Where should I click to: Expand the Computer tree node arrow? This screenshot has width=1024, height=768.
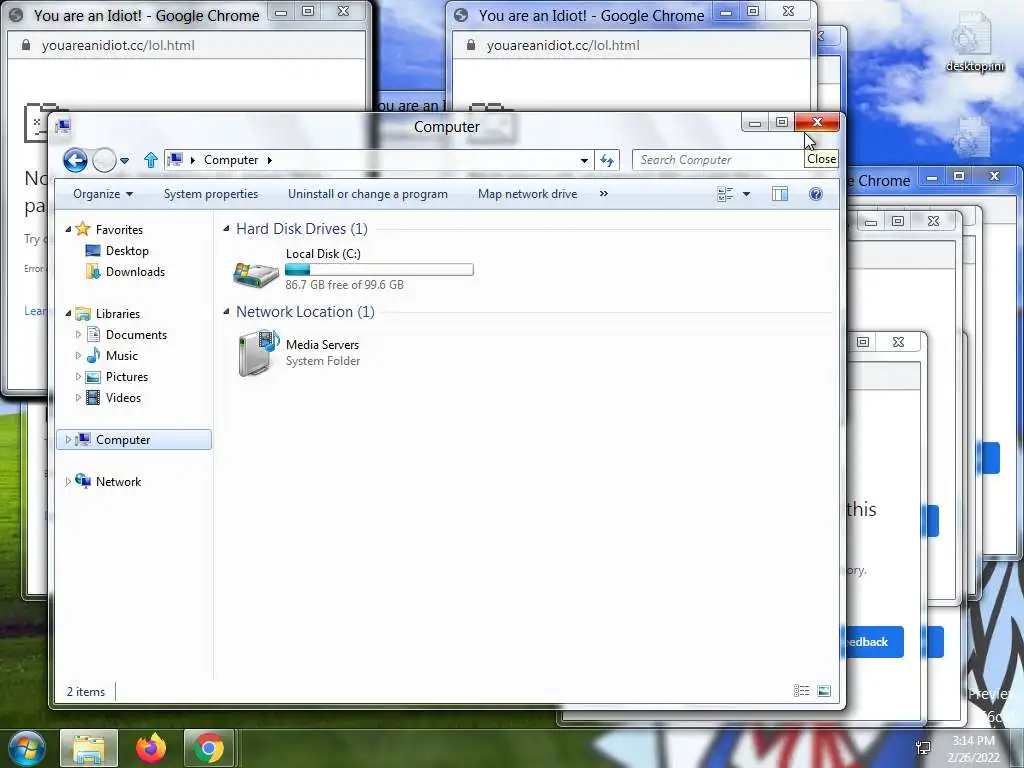(68, 440)
